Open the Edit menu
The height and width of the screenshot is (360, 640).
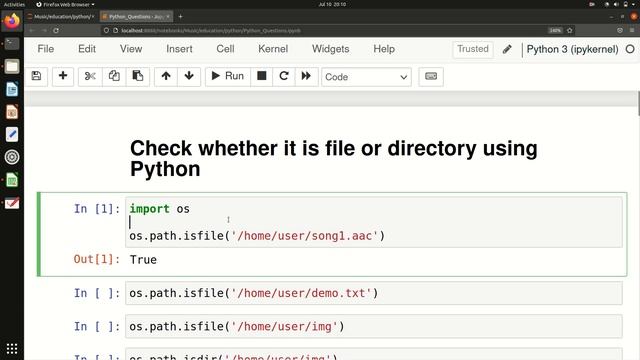click(87, 49)
